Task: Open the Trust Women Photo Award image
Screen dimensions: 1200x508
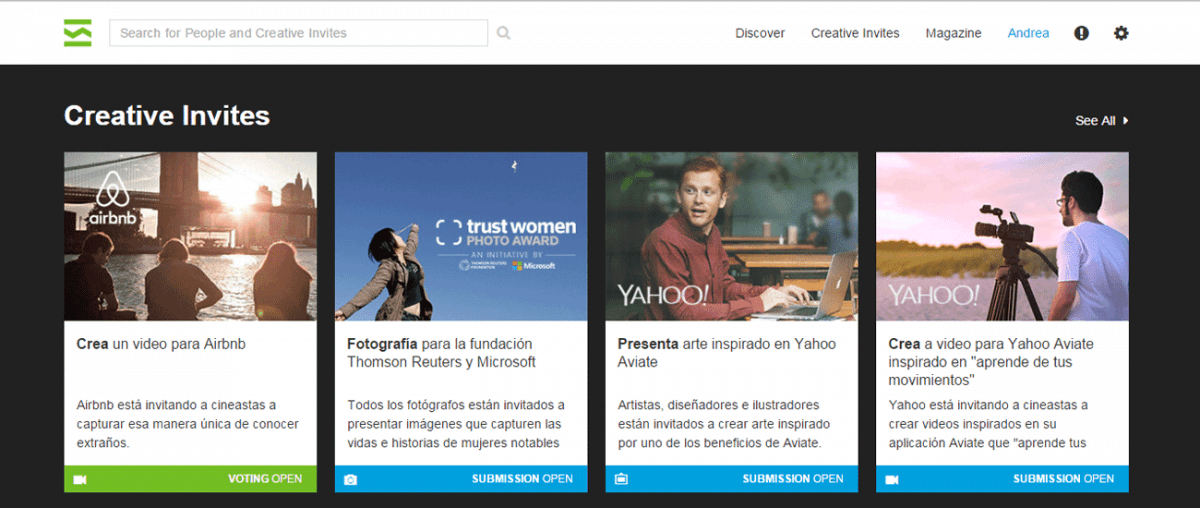Action: [461, 236]
